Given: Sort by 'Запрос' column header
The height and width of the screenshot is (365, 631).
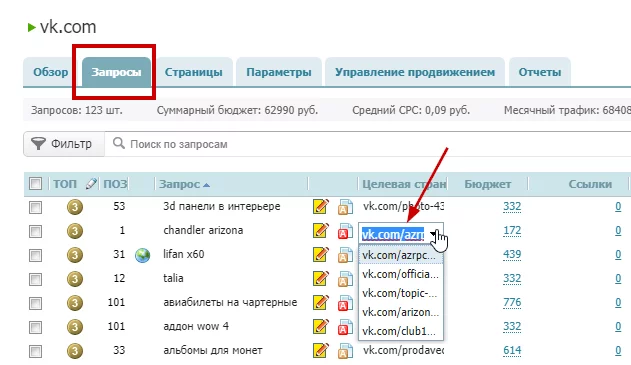Looking at the screenshot, I should coord(184,184).
